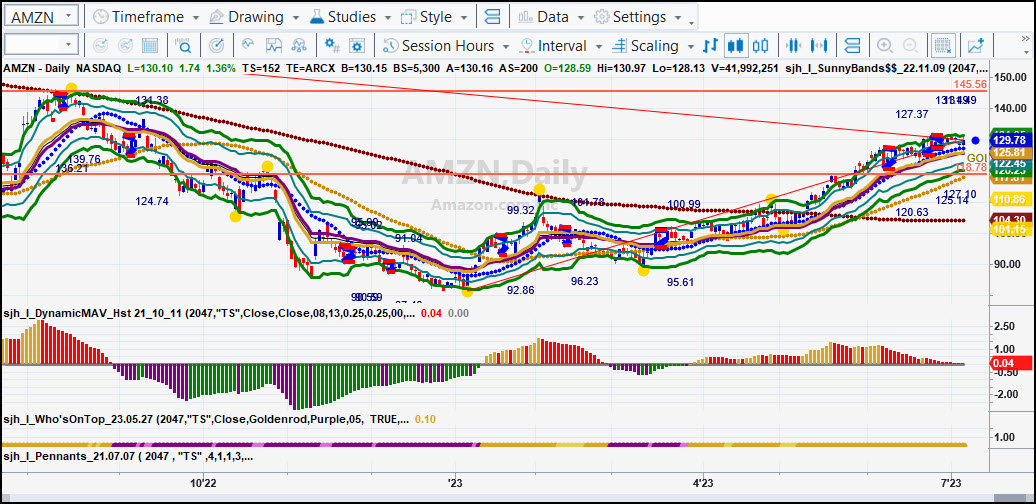Click the gear-with-hash settings icon
The width and height of the screenshot is (1036, 504).
click(332, 46)
